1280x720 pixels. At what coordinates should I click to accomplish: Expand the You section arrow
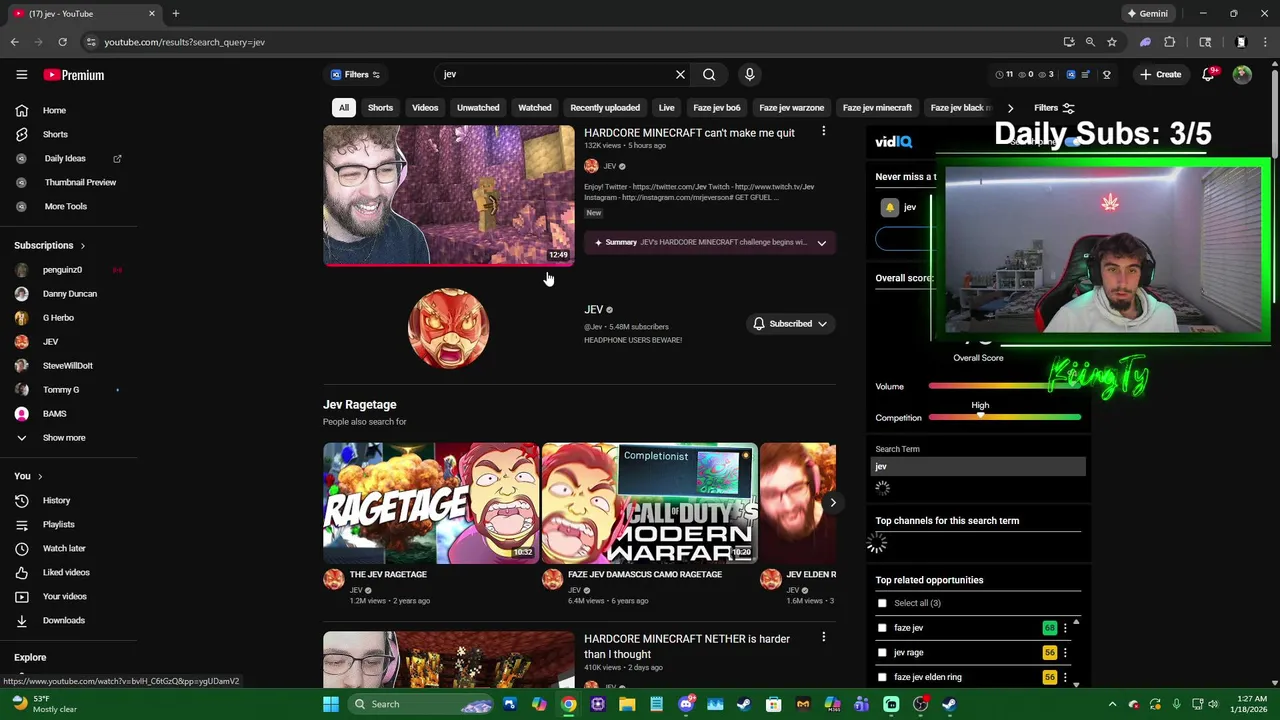pos(39,476)
